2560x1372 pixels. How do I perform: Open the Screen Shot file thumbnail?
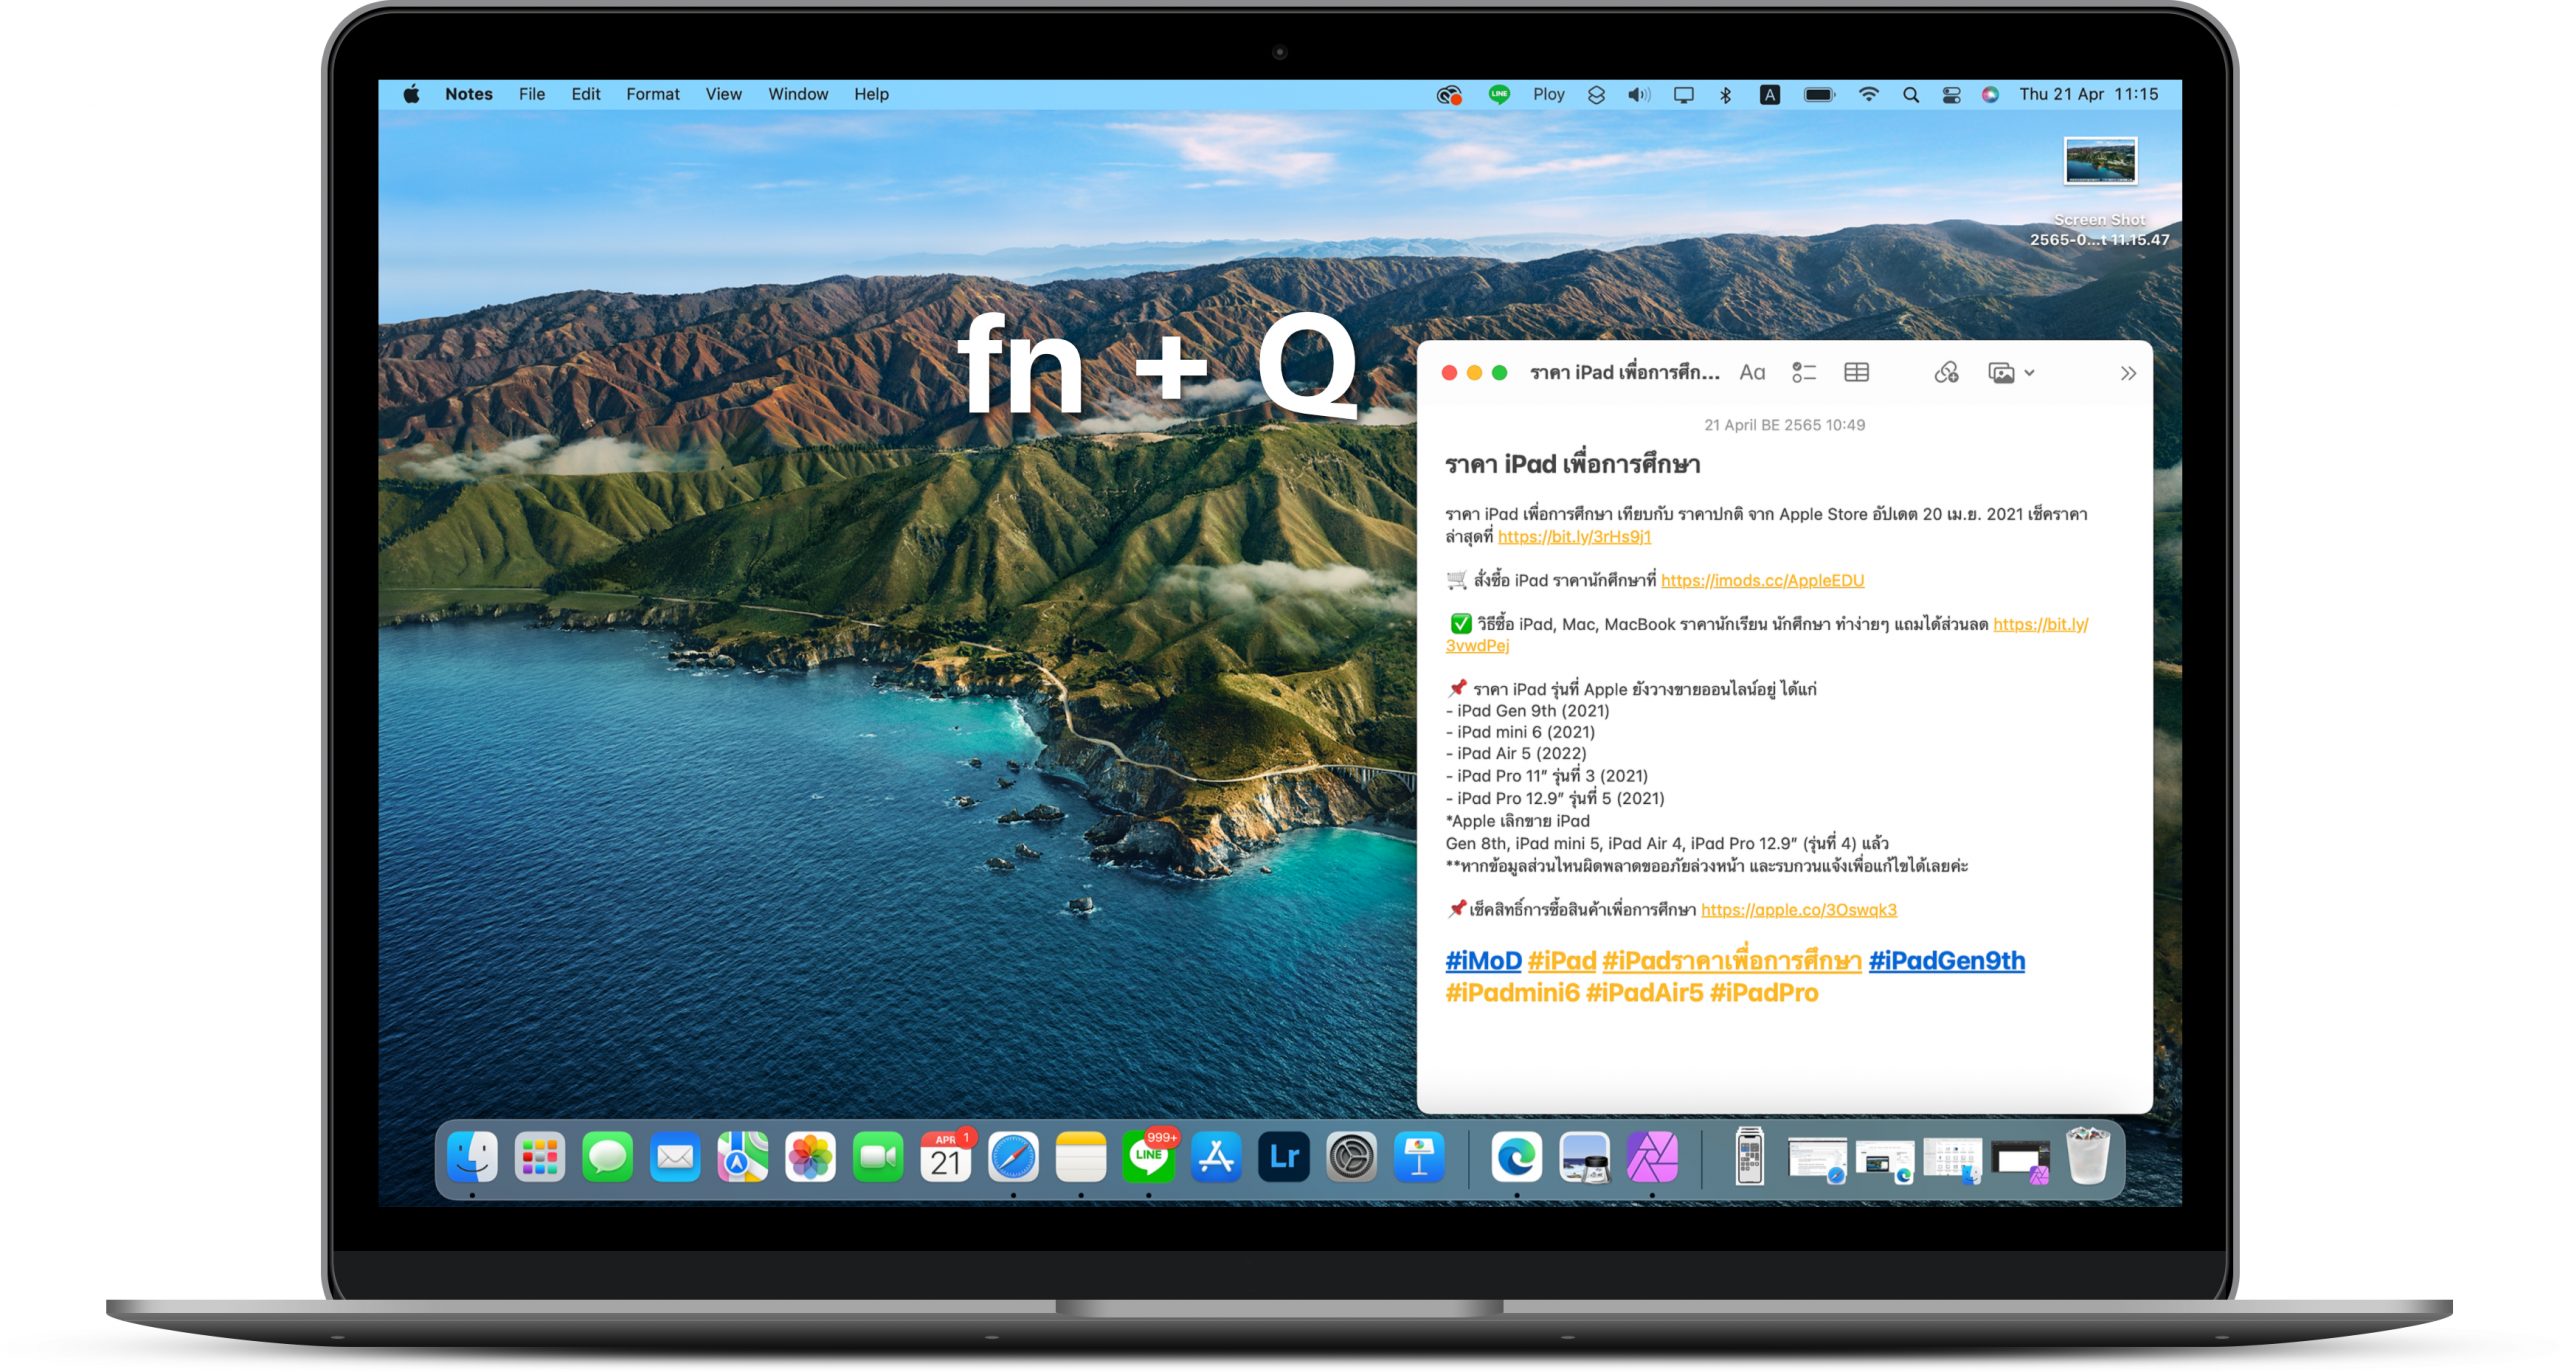coord(2100,161)
